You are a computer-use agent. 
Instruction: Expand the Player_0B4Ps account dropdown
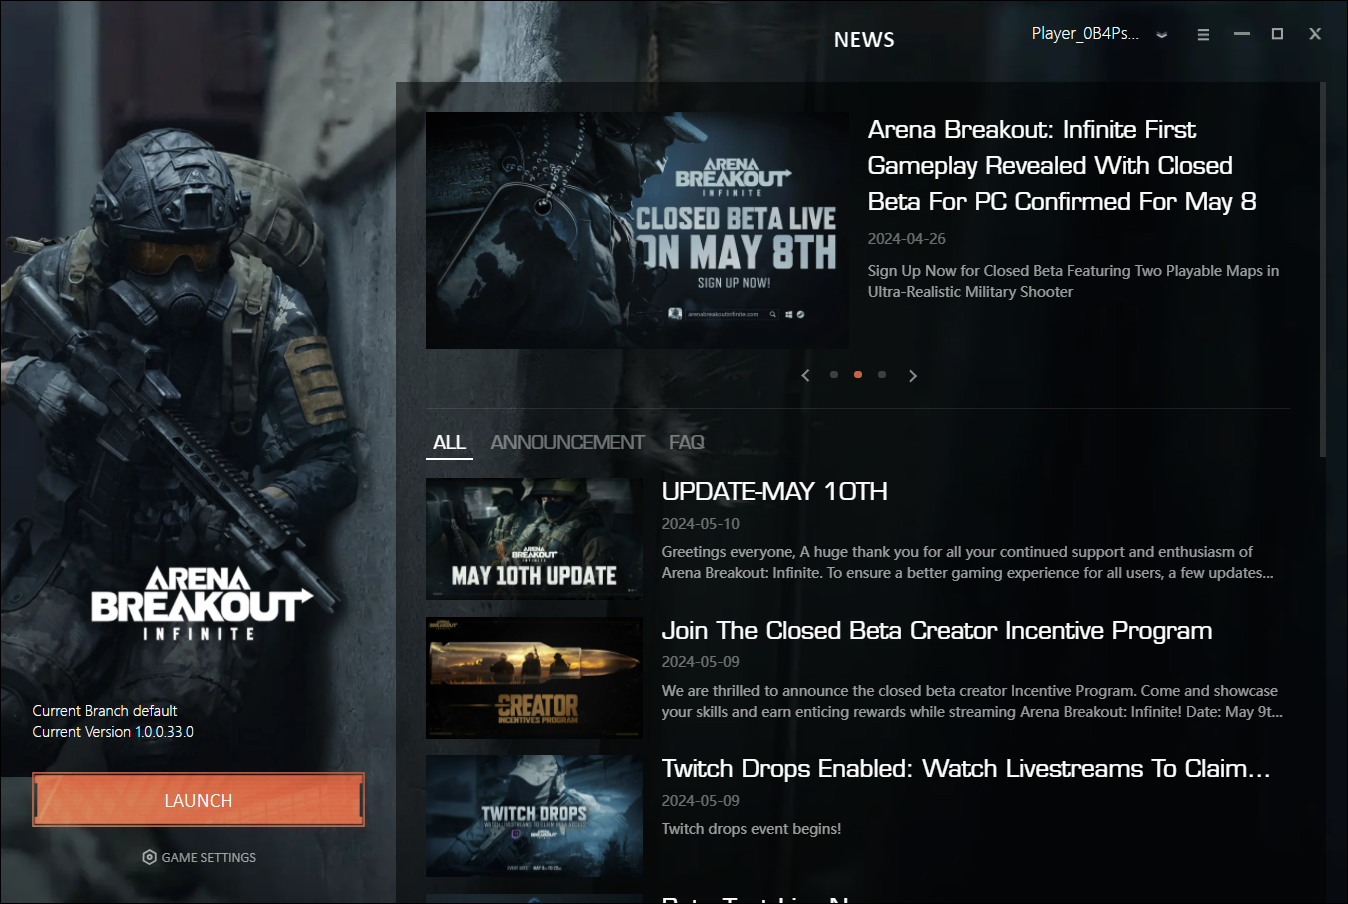tap(1161, 34)
